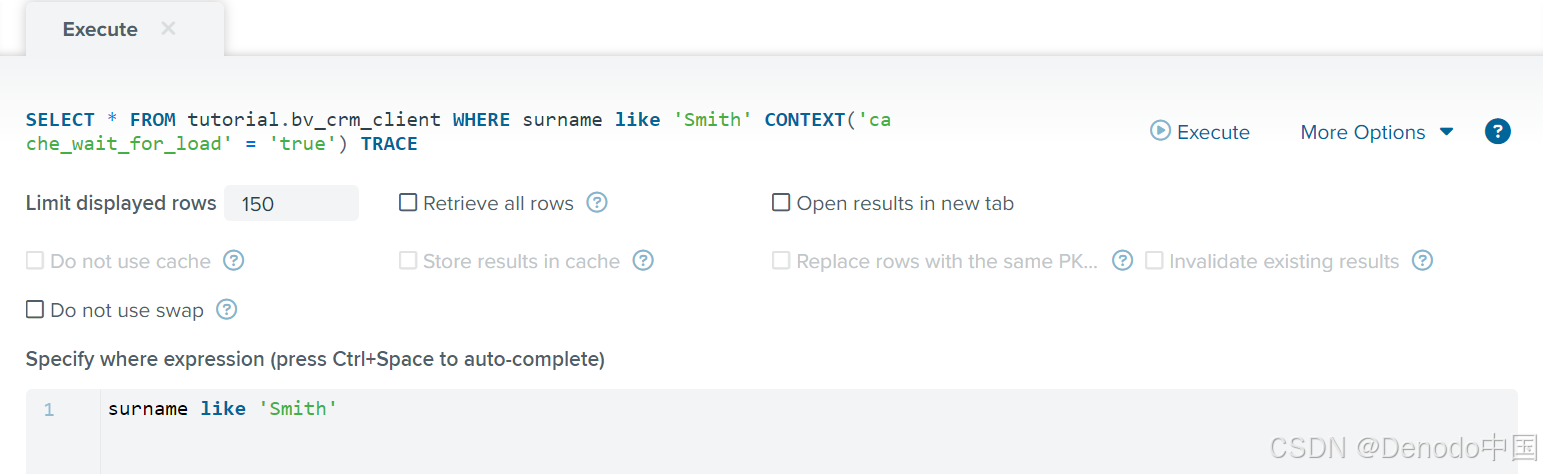Select the Execute tab
Viewport: 1543px width, 474px height.
[100, 29]
